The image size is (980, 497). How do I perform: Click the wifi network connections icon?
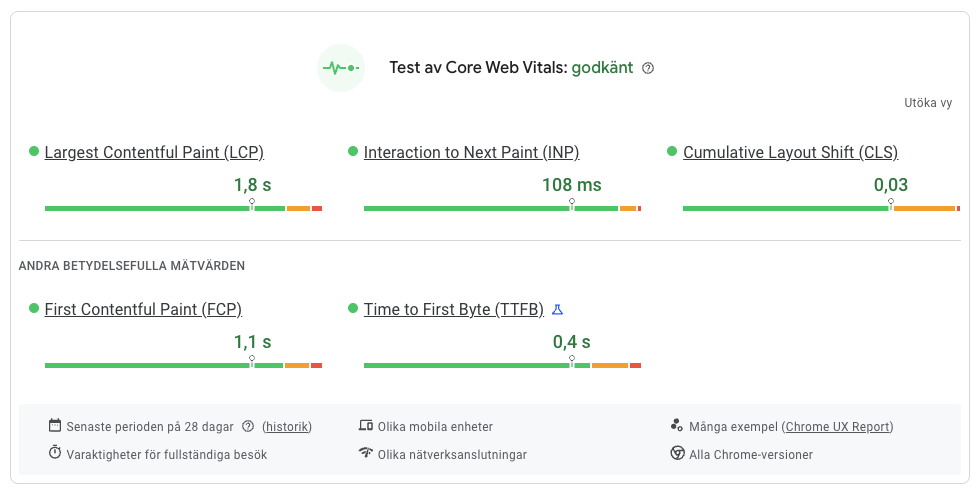366,454
